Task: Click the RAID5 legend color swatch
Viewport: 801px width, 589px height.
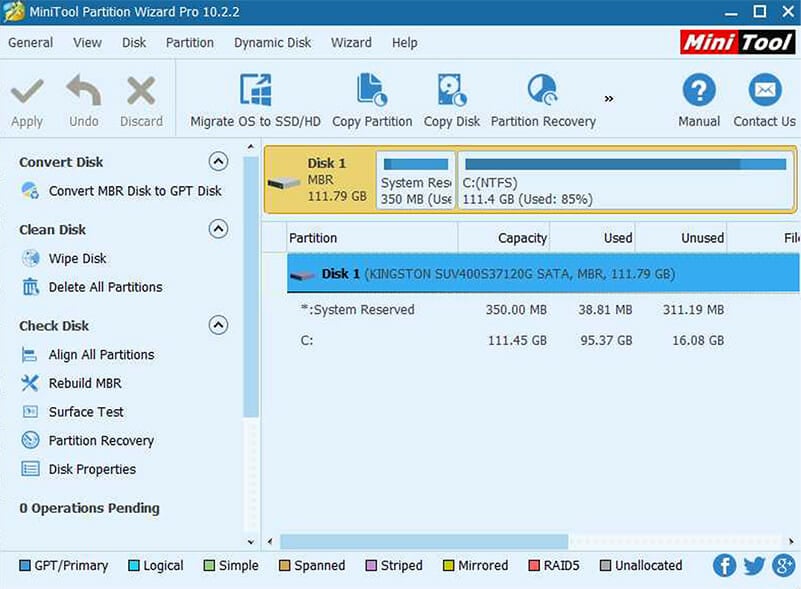Action: [534, 566]
